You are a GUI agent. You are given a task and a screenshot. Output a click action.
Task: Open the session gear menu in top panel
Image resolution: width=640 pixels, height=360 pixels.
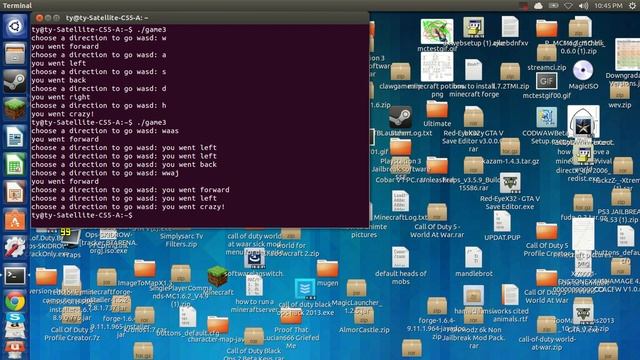pyautogui.click(x=632, y=5)
